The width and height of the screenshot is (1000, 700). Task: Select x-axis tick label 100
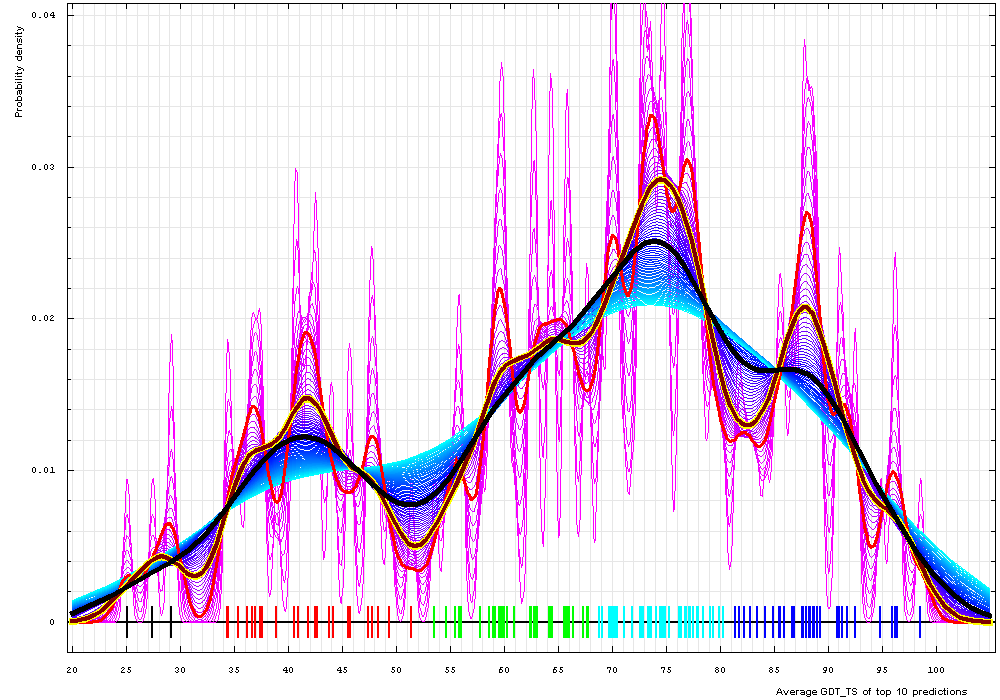click(x=936, y=667)
